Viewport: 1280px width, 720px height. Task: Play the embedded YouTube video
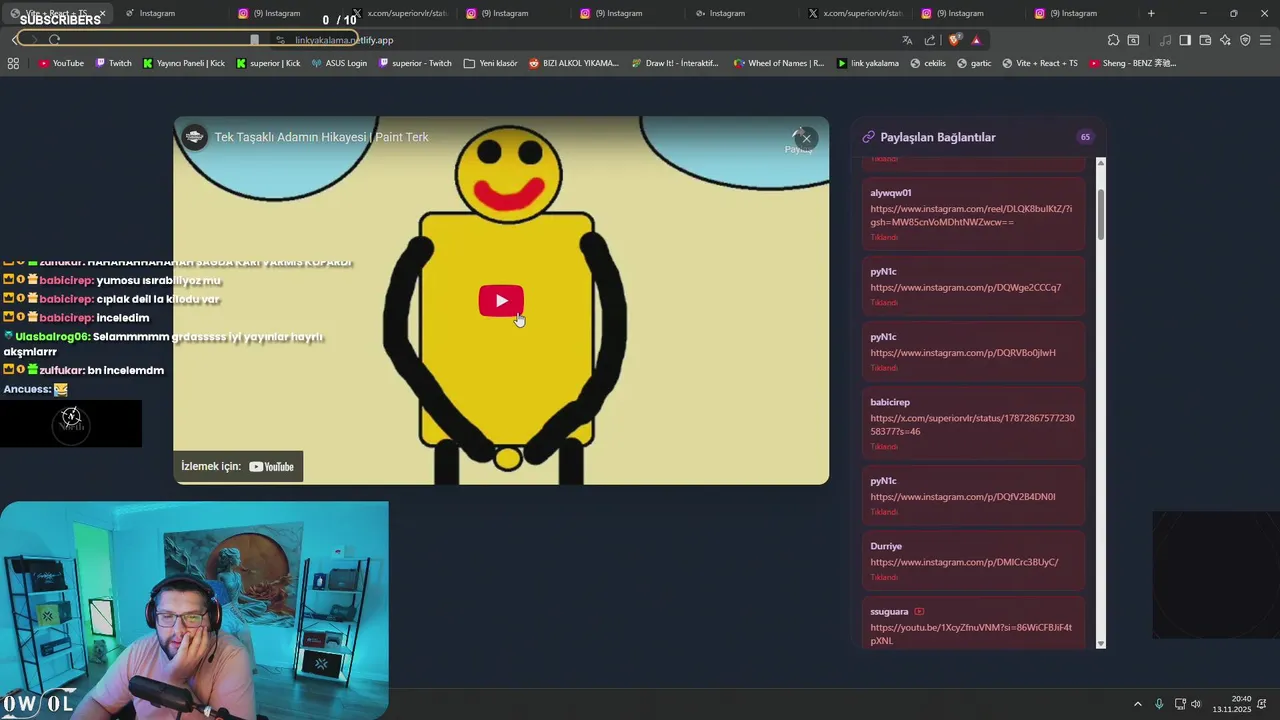coord(501,301)
